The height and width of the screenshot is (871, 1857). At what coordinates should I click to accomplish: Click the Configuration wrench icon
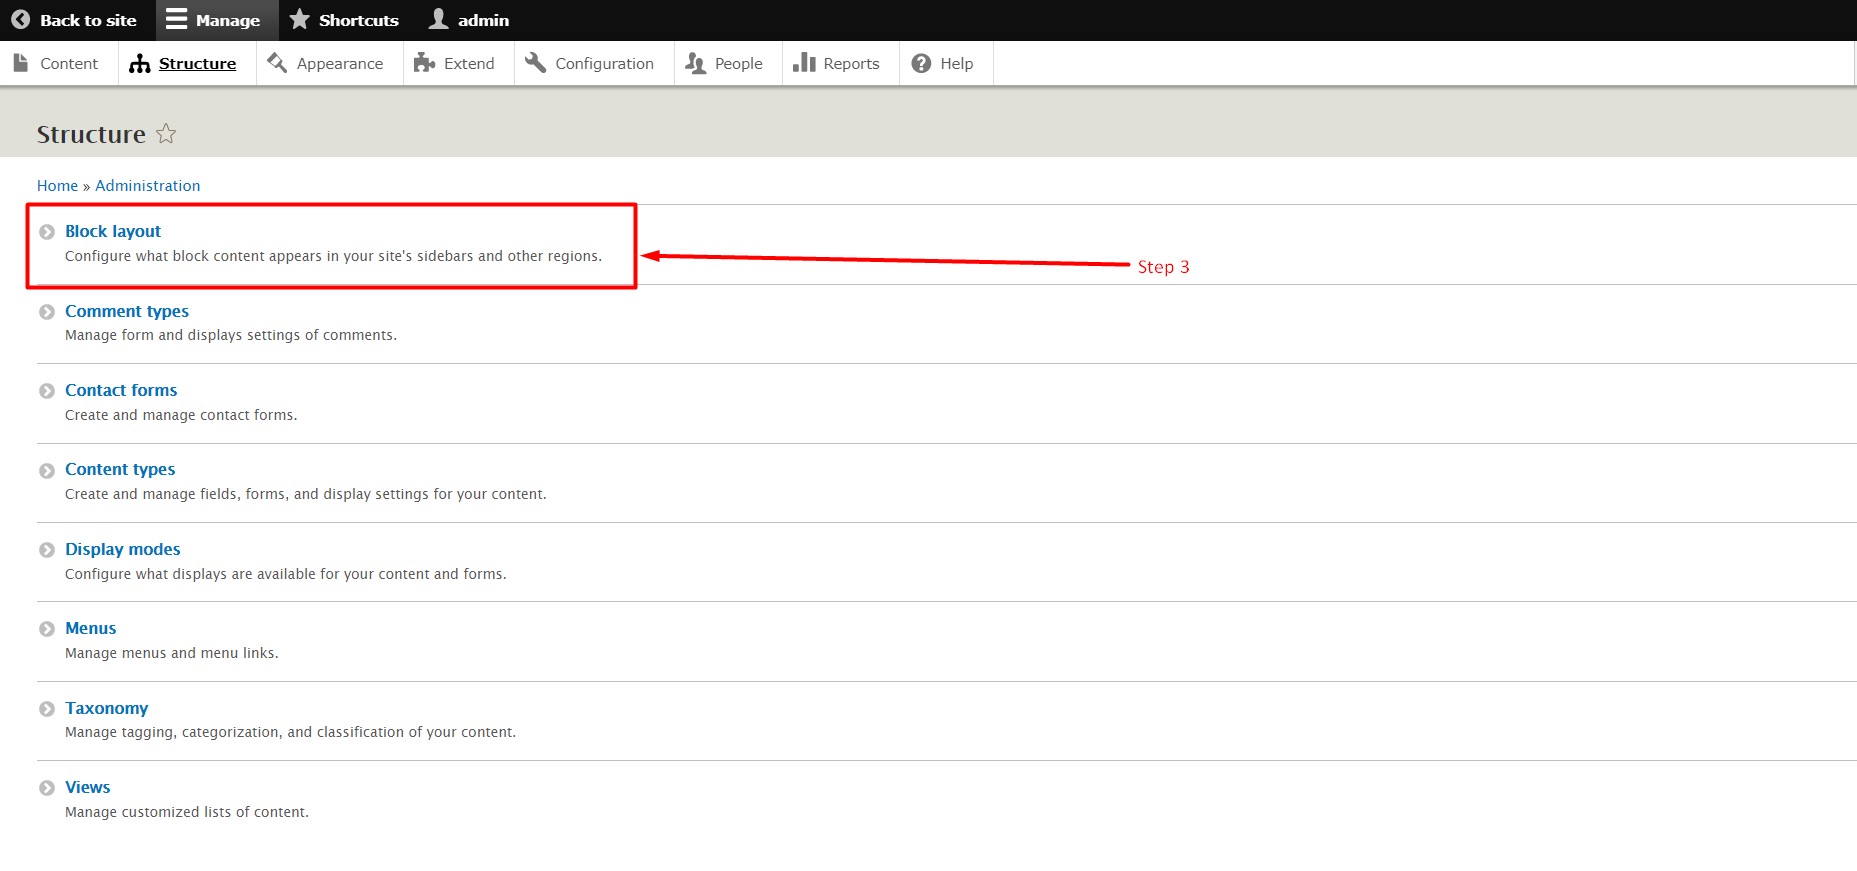[536, 63]
